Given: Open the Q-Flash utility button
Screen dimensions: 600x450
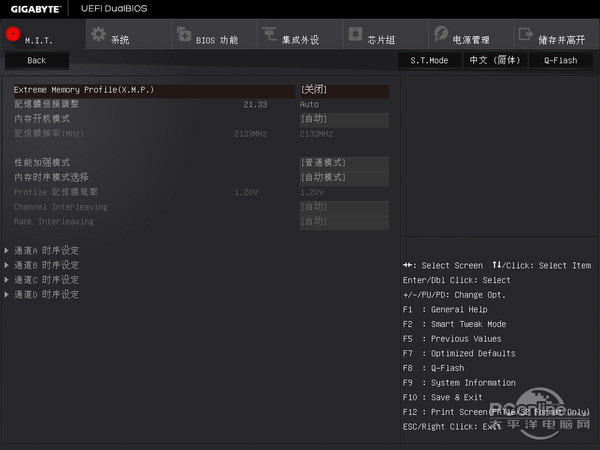Looking at the screenshot, I should point(560,60).
